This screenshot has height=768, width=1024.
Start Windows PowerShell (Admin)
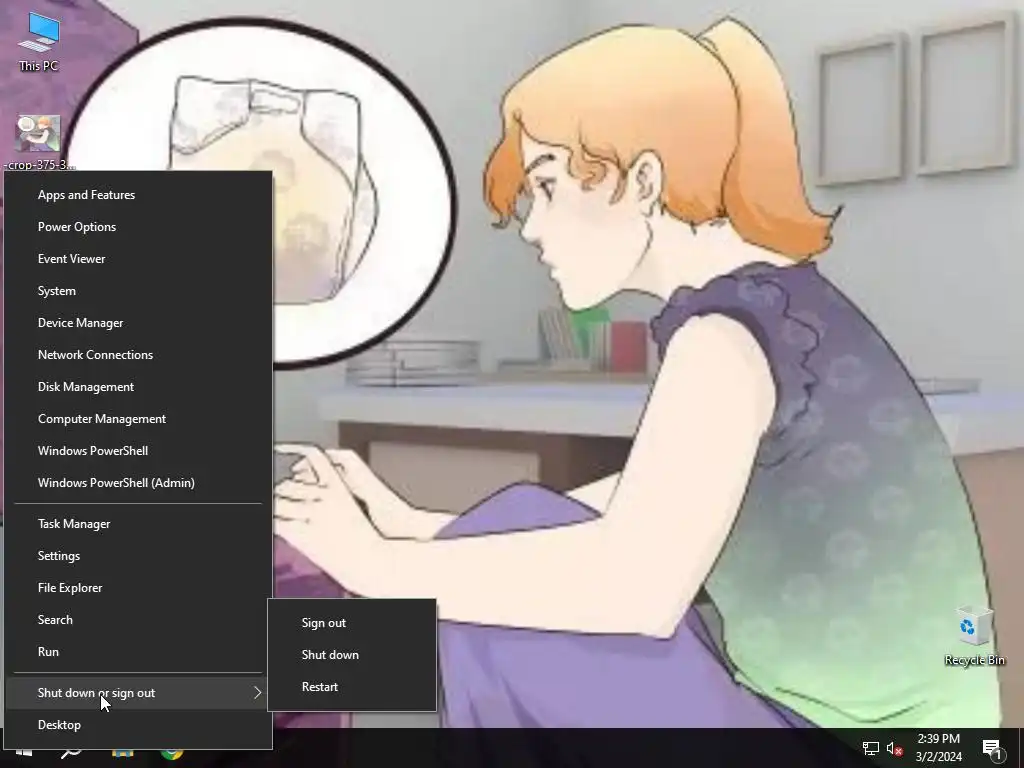point(138,483)
